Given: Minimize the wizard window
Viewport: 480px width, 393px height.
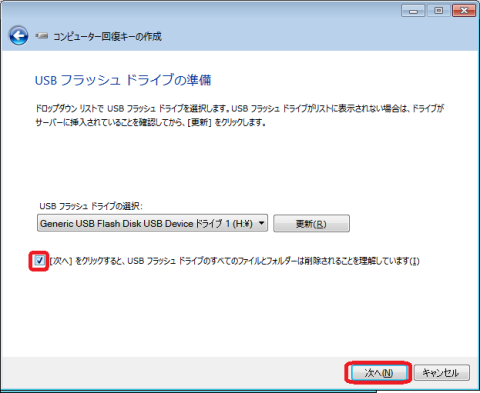Looking at the screenshot, I should tap(413, 11).
